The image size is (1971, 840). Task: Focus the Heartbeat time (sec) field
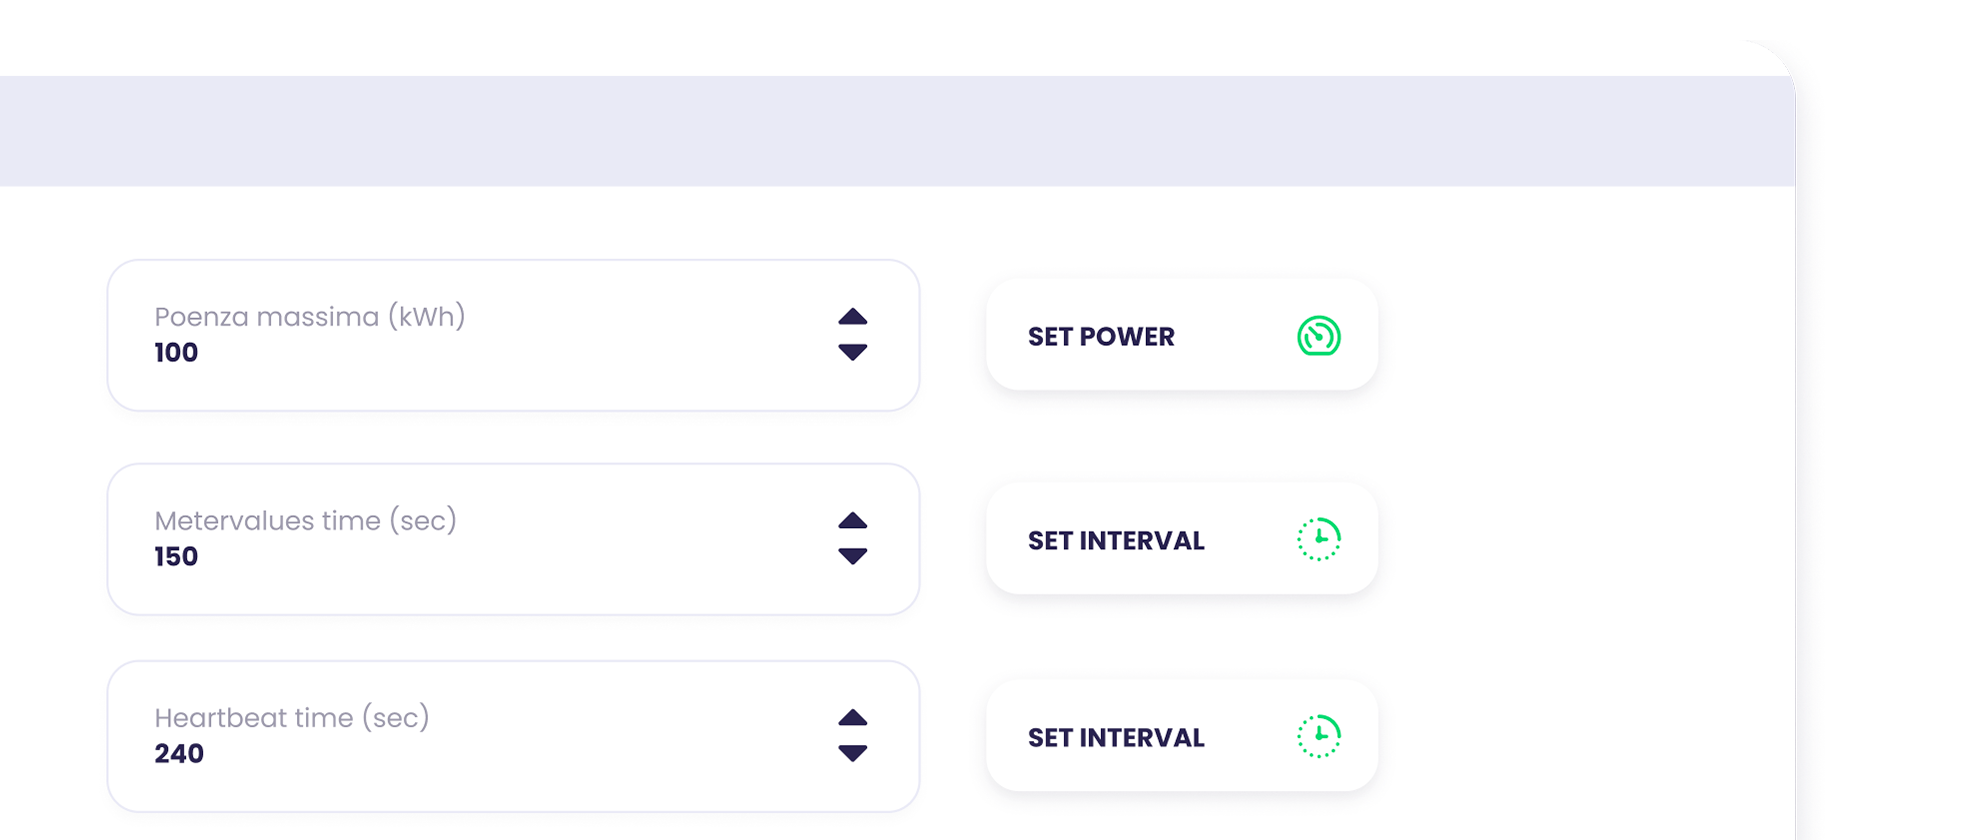pos(513,736)
